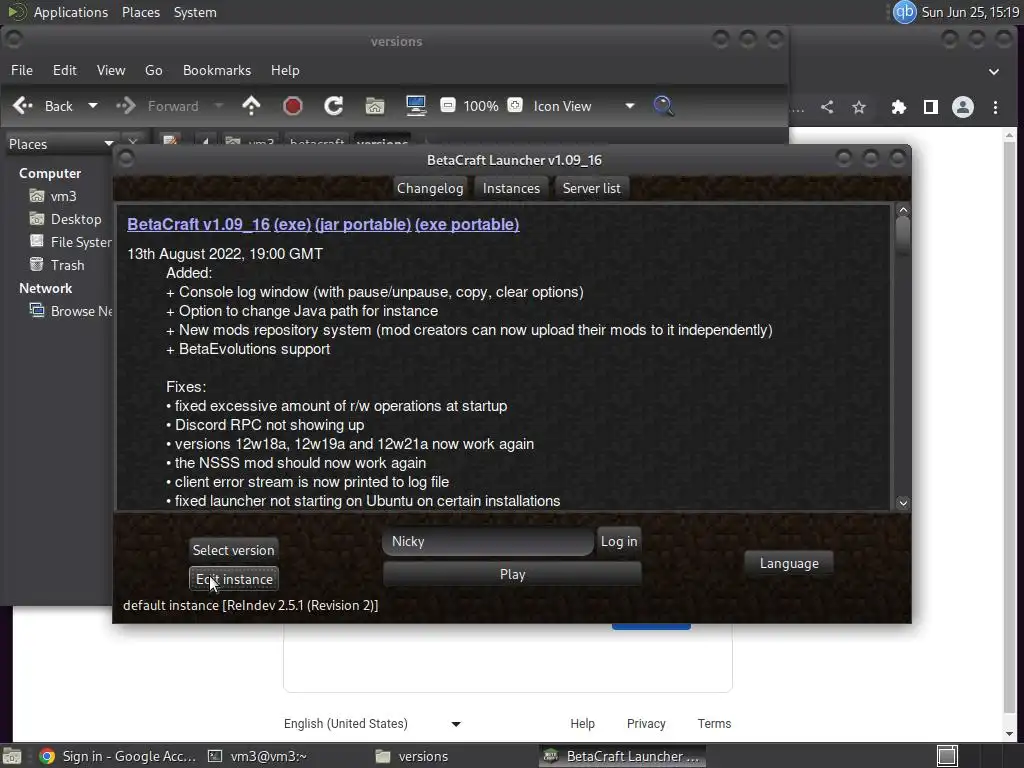Click Edit instance button
The width and height of the screenshot is (1024, 768).
point(234,579)
